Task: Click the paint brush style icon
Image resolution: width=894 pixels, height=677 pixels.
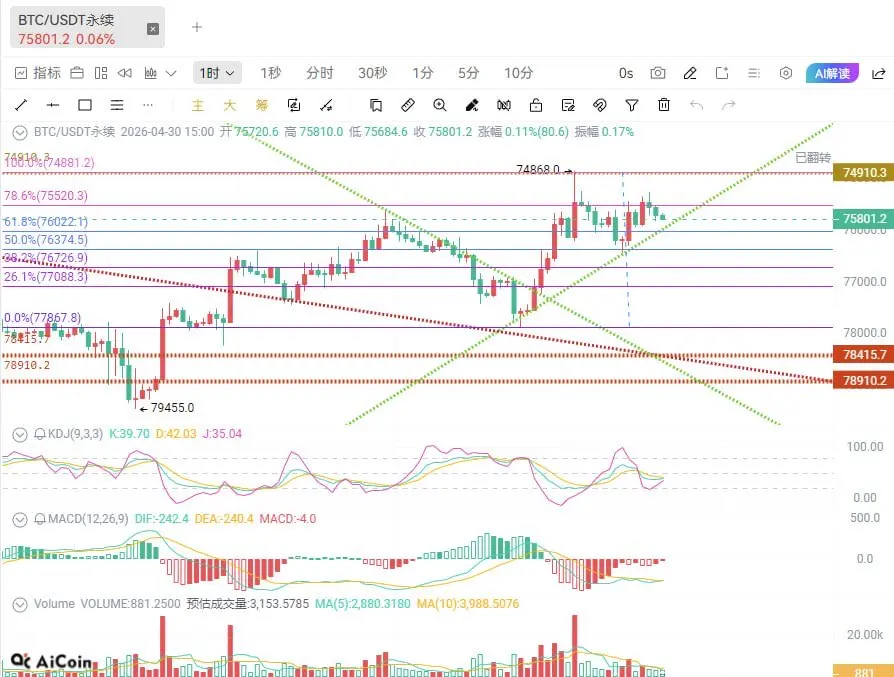Action: (472, 105)
